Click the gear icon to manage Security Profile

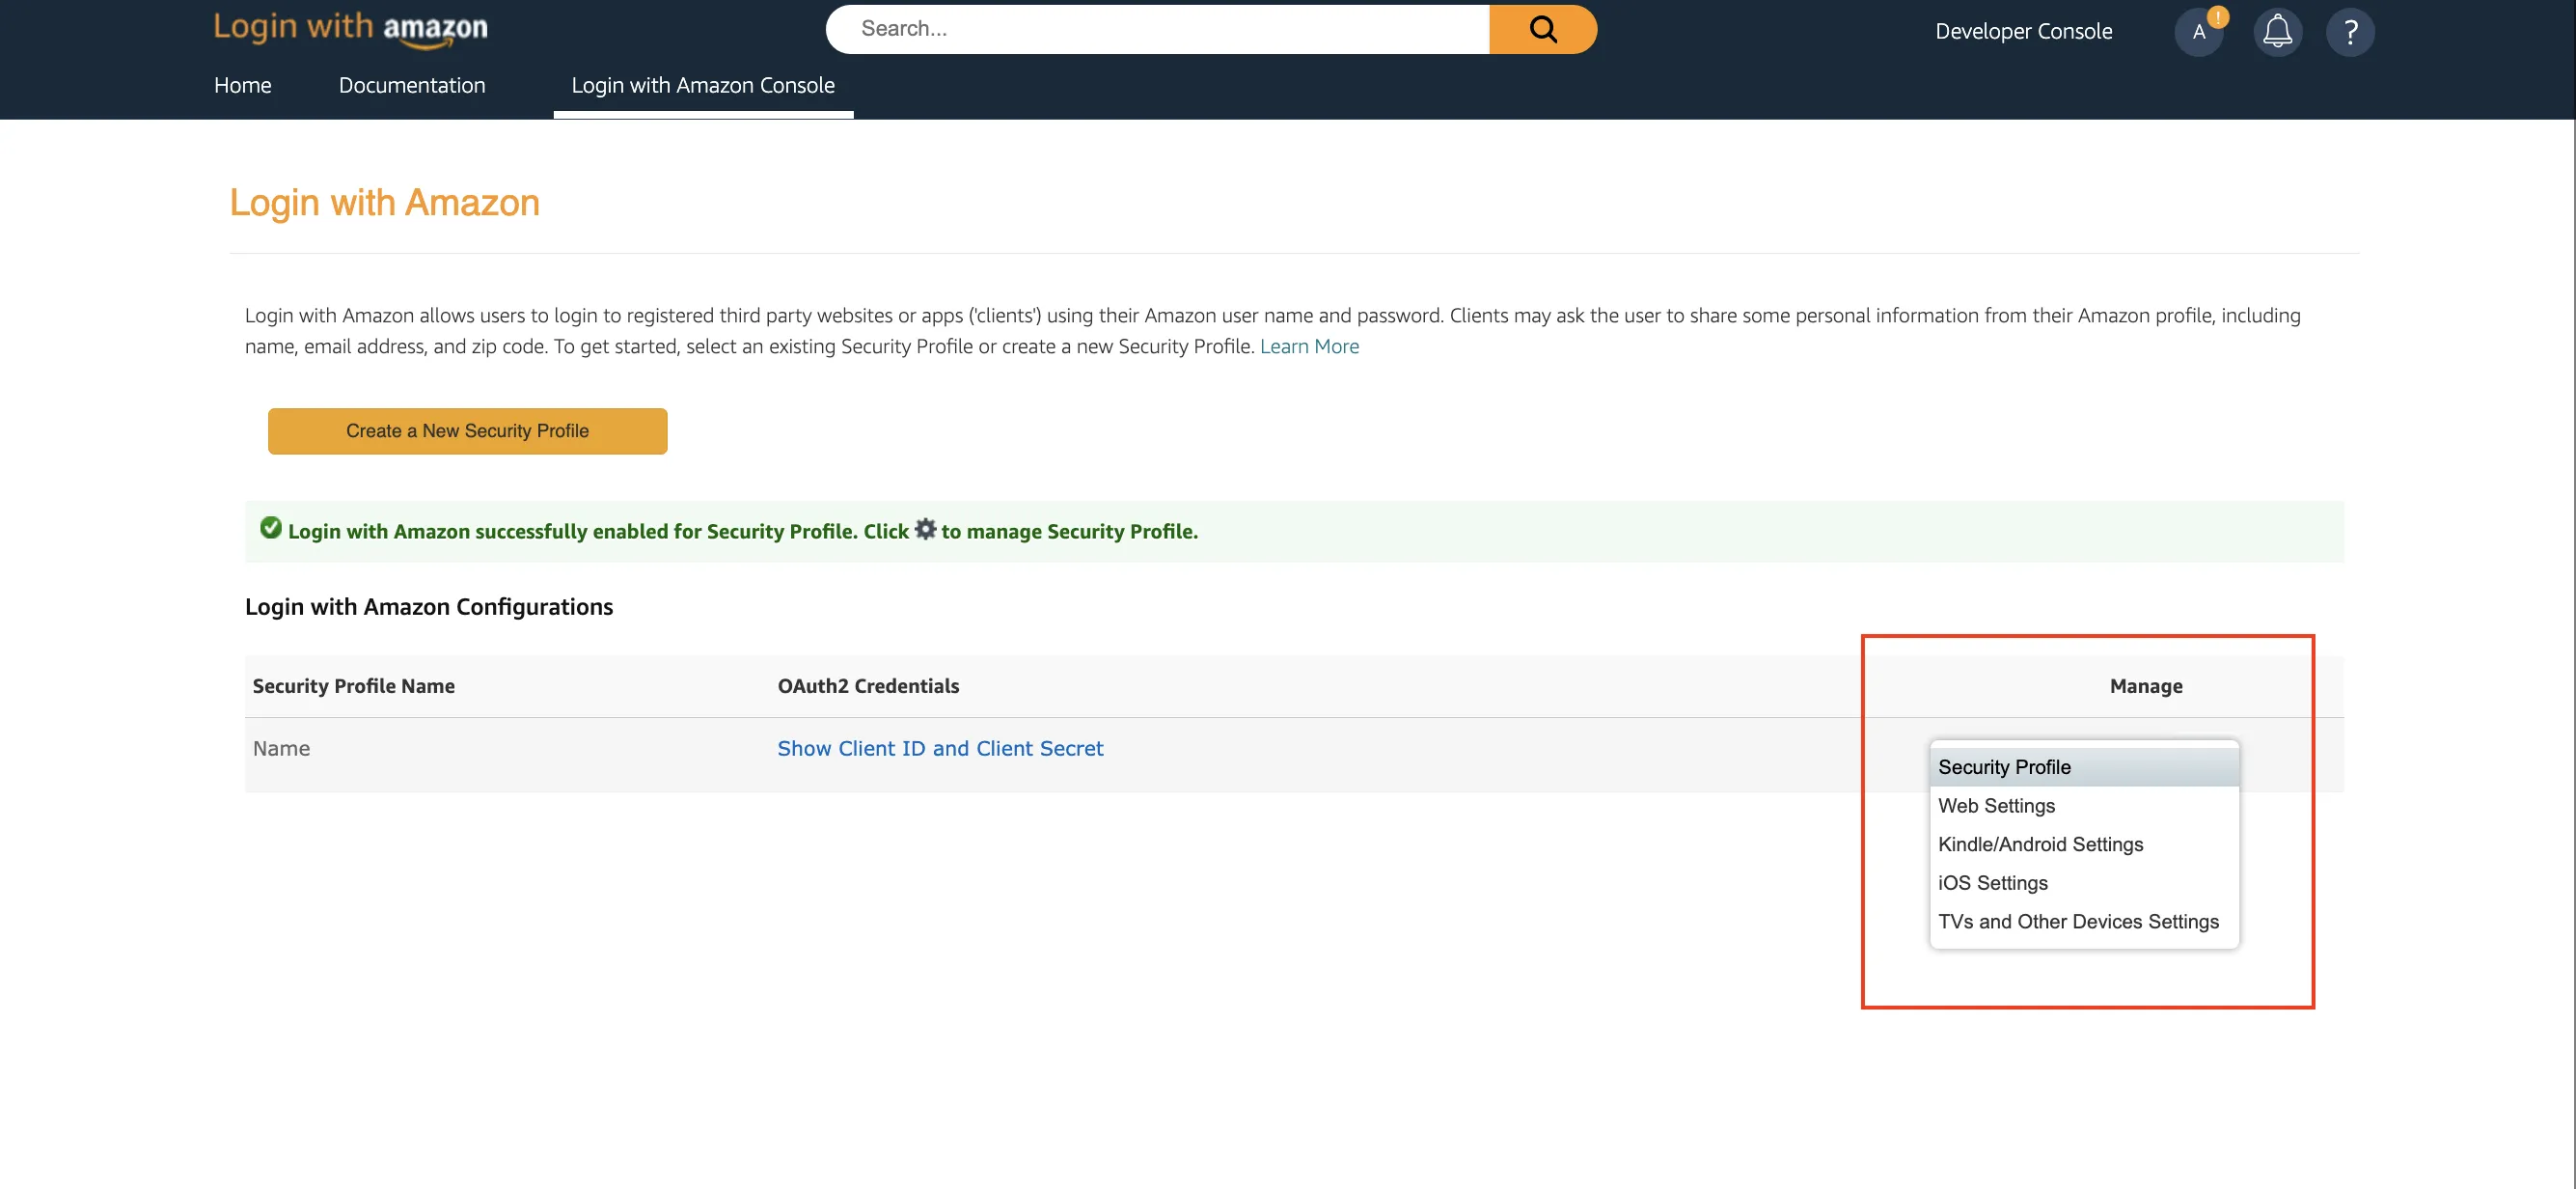tap(925, 530)
